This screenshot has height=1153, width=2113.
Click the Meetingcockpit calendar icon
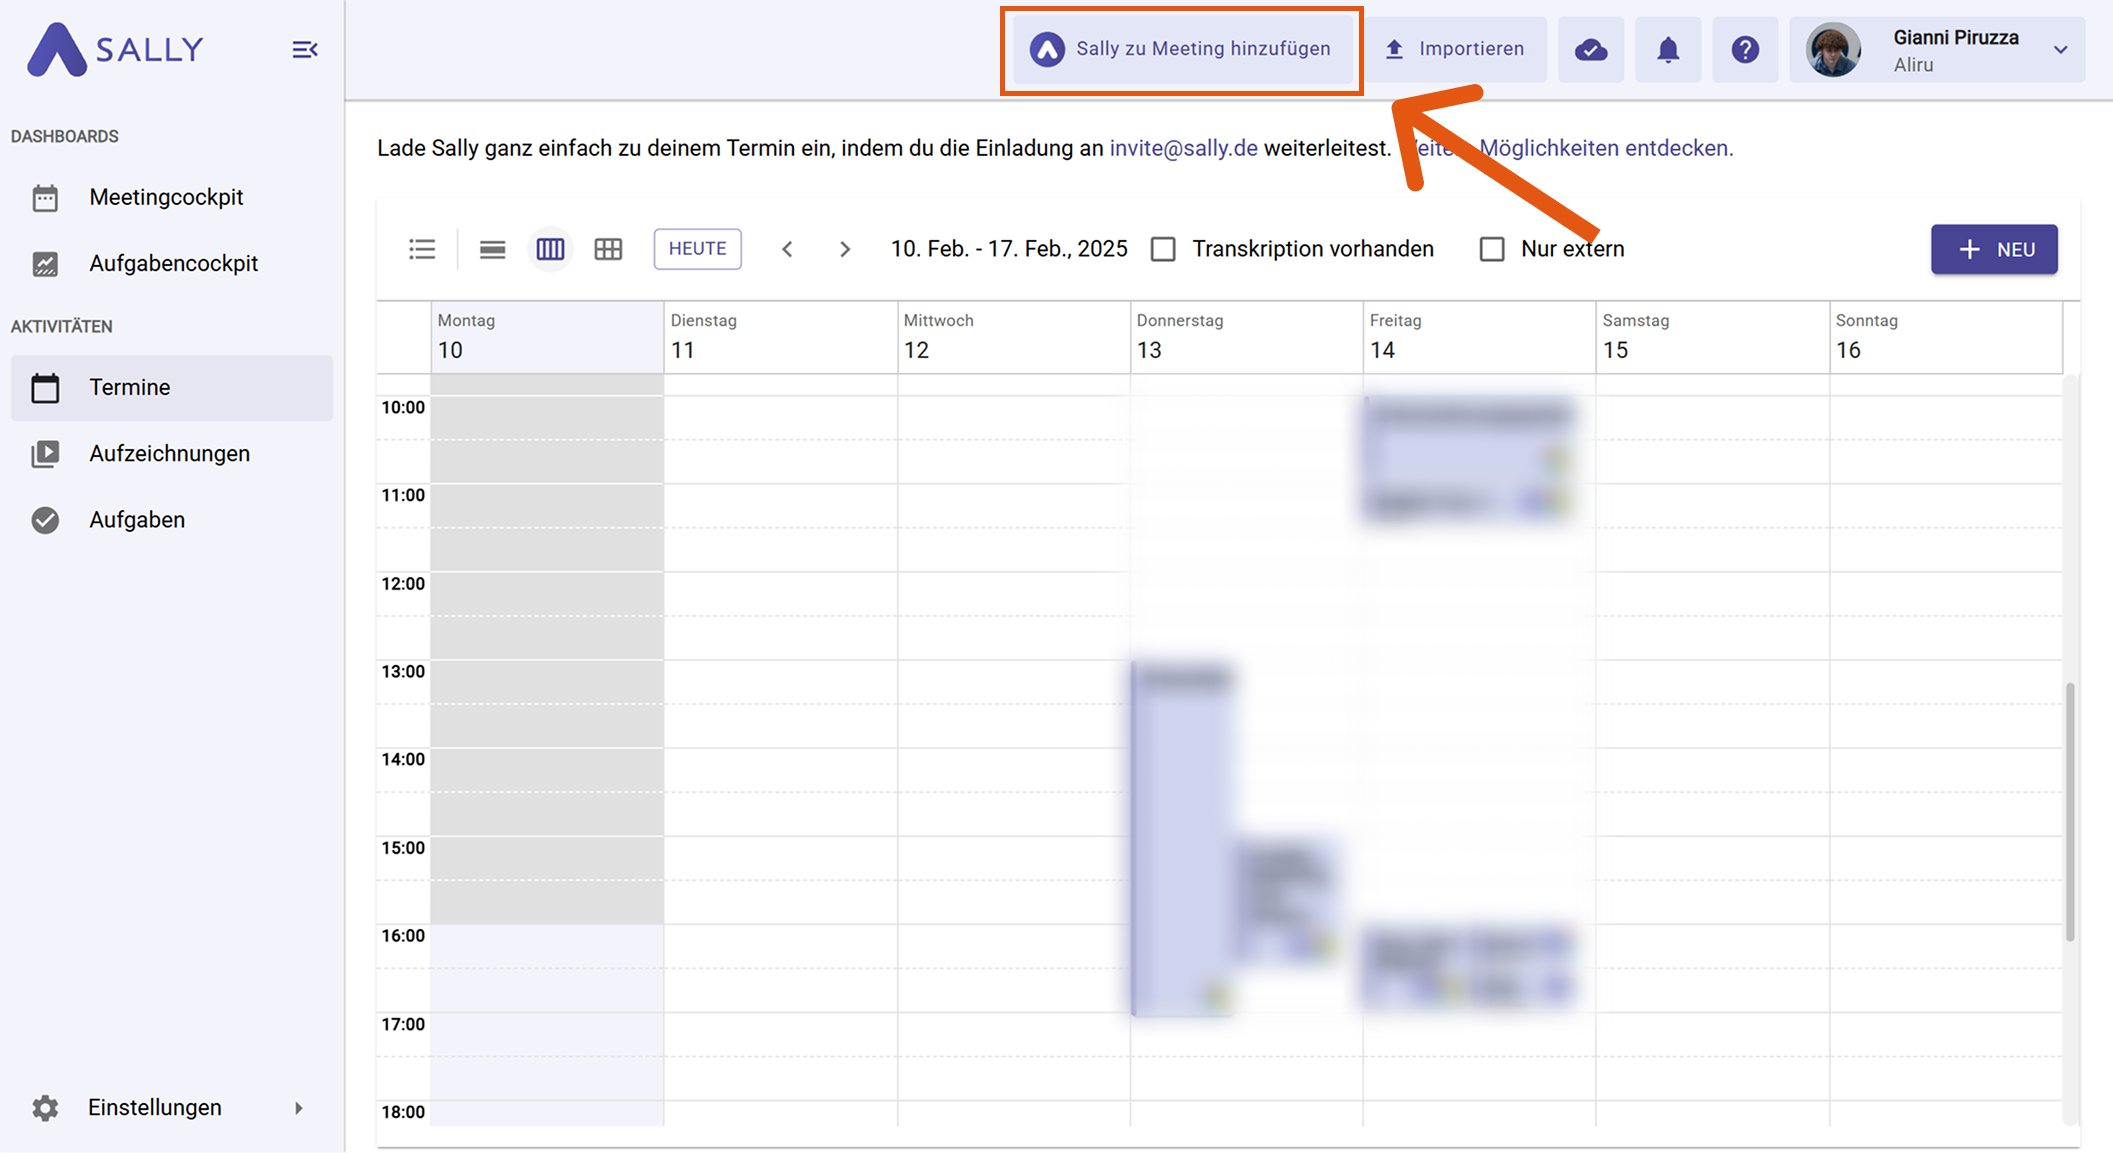(x=45, y=197)
